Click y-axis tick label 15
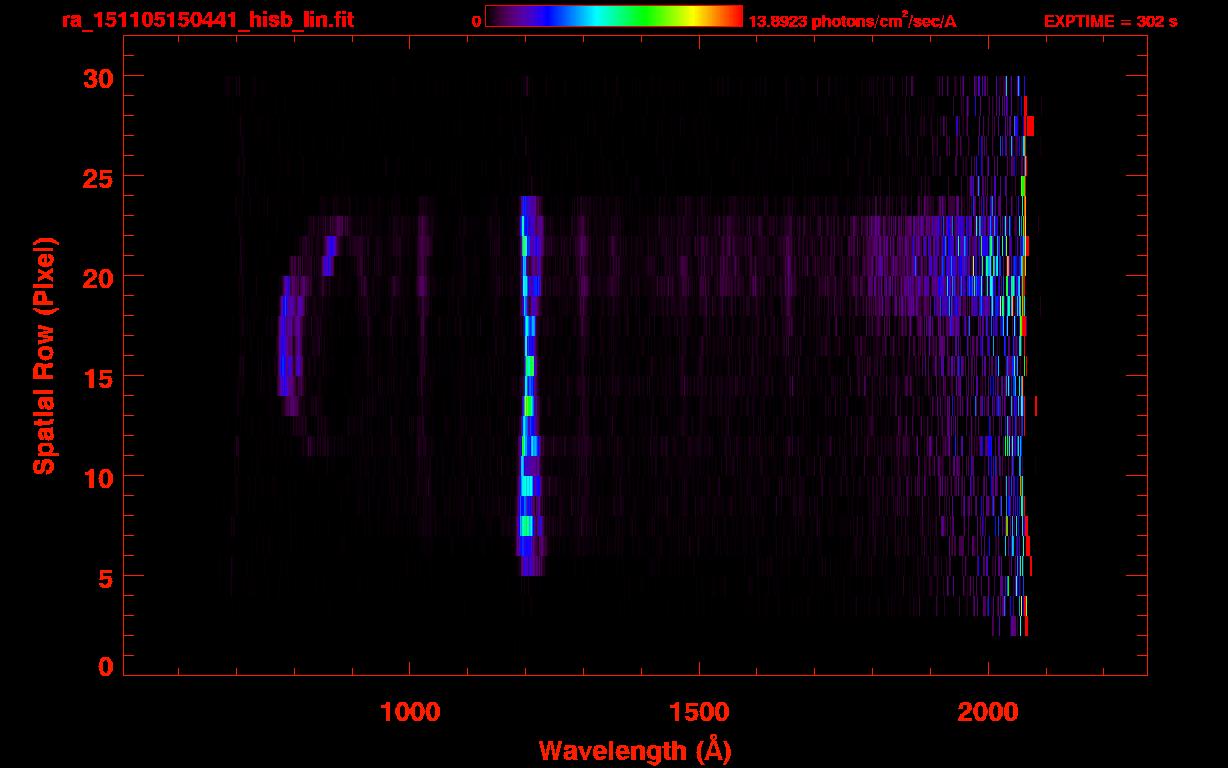 click(96, 377)
